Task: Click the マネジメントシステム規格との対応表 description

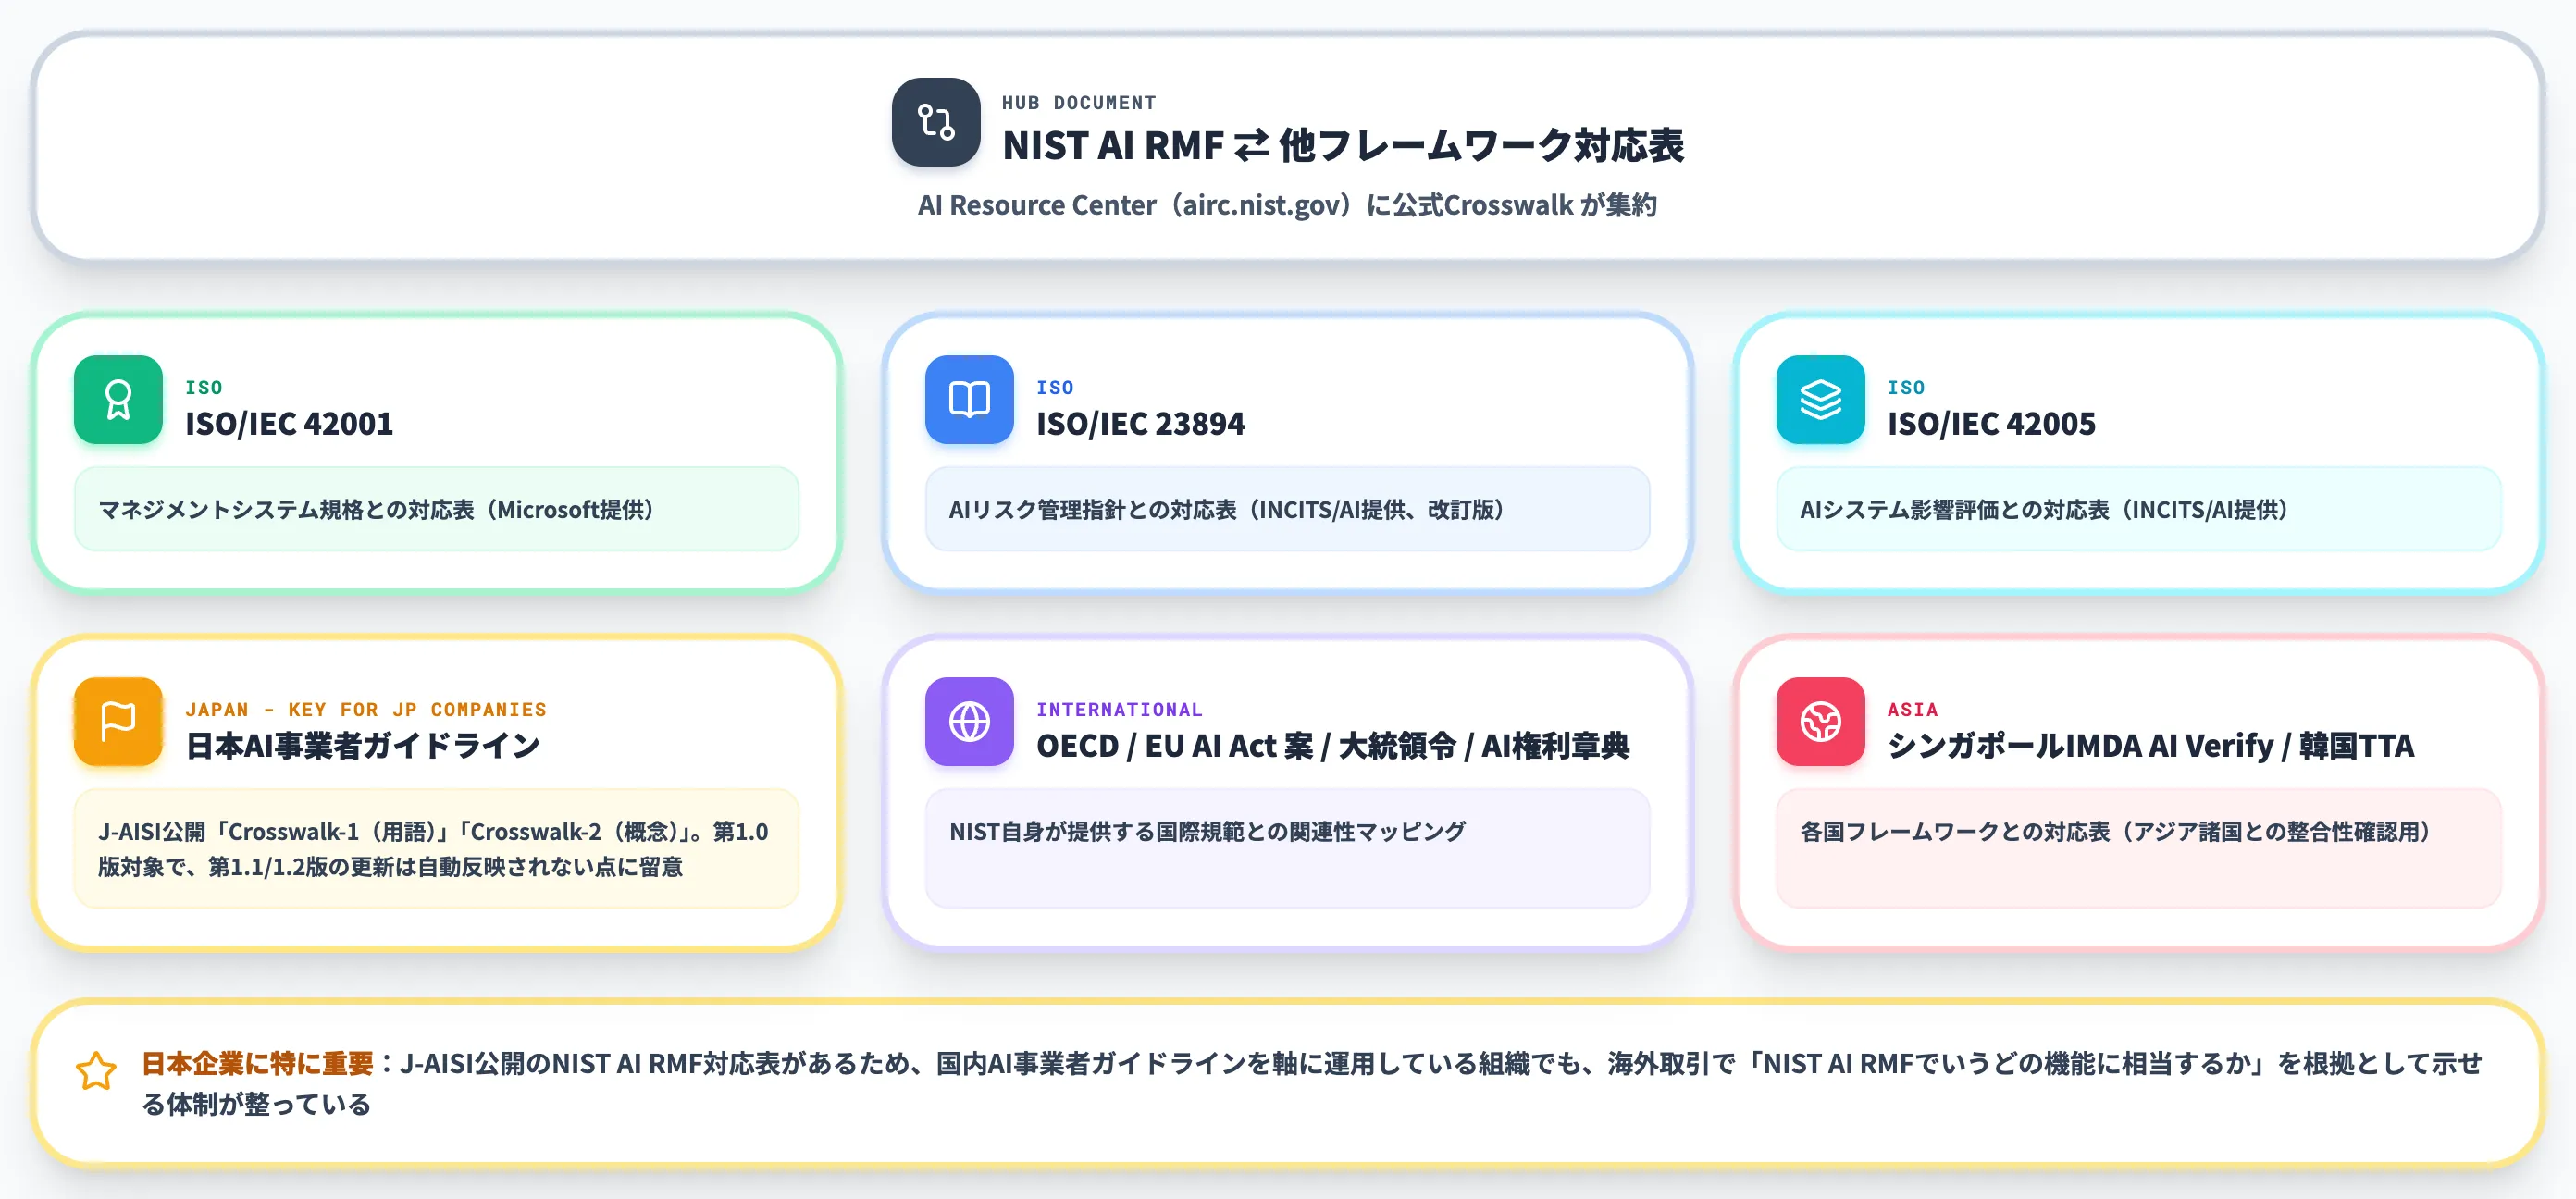Action: [376, 509]
